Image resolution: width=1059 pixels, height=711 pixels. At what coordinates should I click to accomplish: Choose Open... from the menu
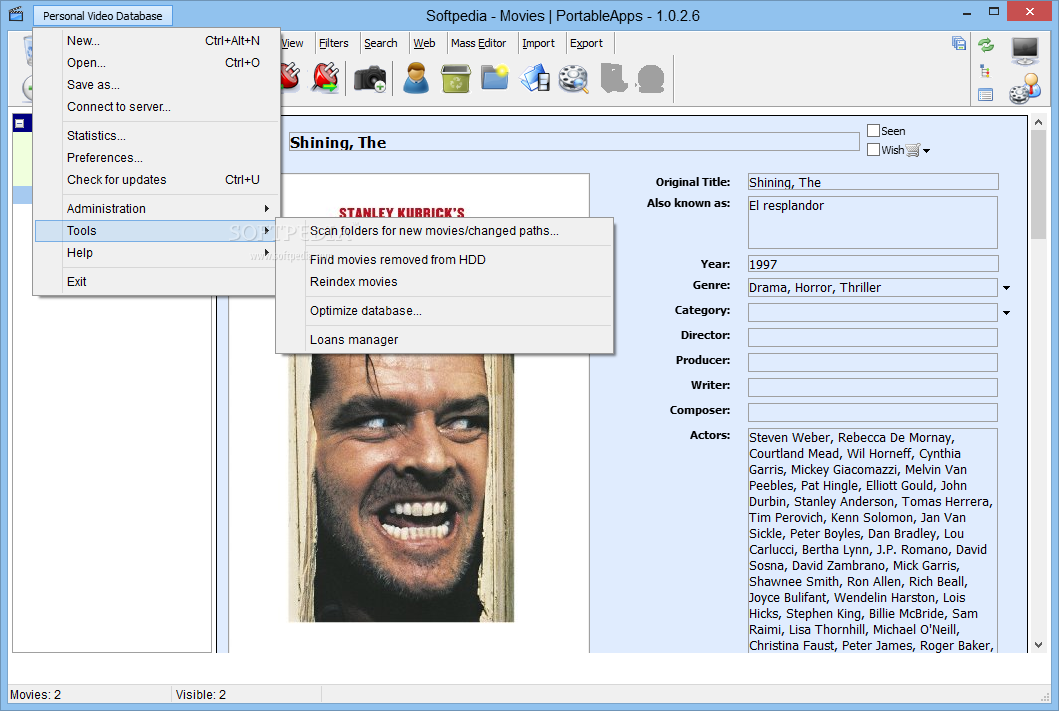coord(157,63)
